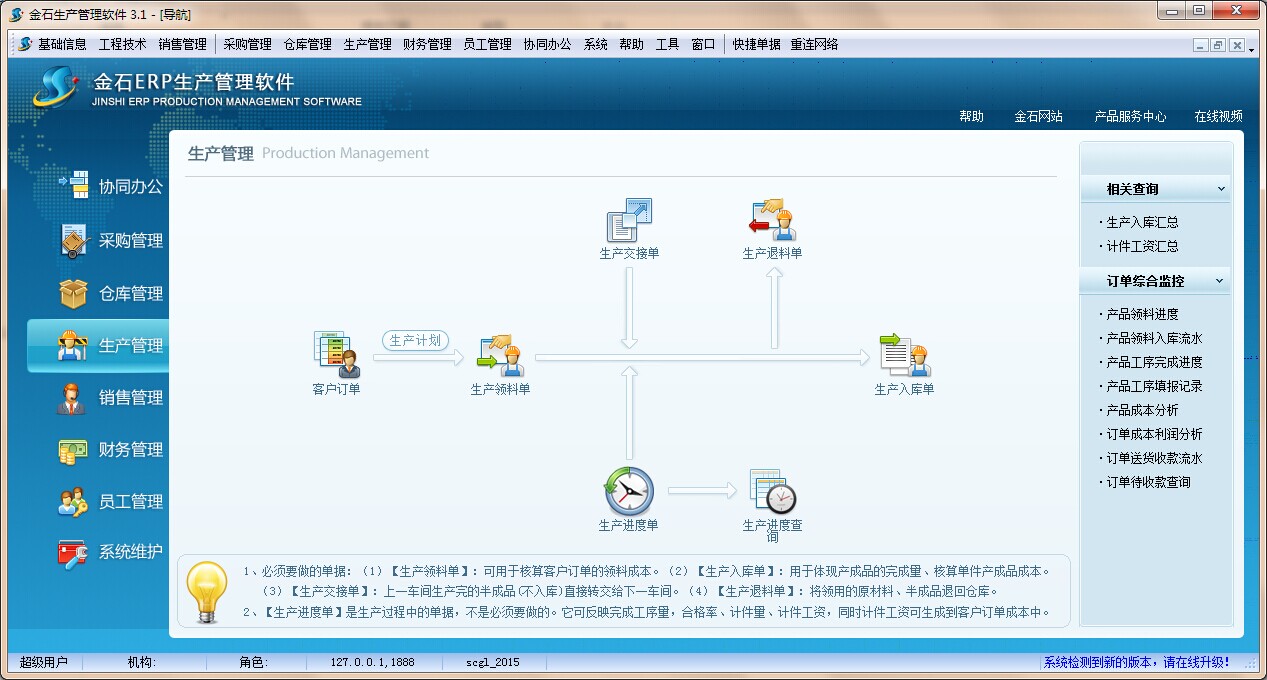Open the 产品工序完成进度 link

[1154, 362]
